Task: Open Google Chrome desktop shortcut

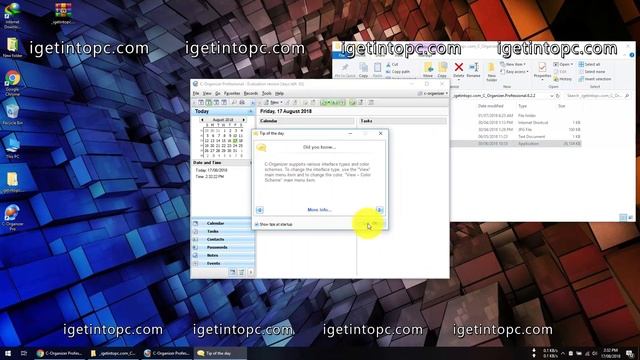Action: click(x=13, y=83)
